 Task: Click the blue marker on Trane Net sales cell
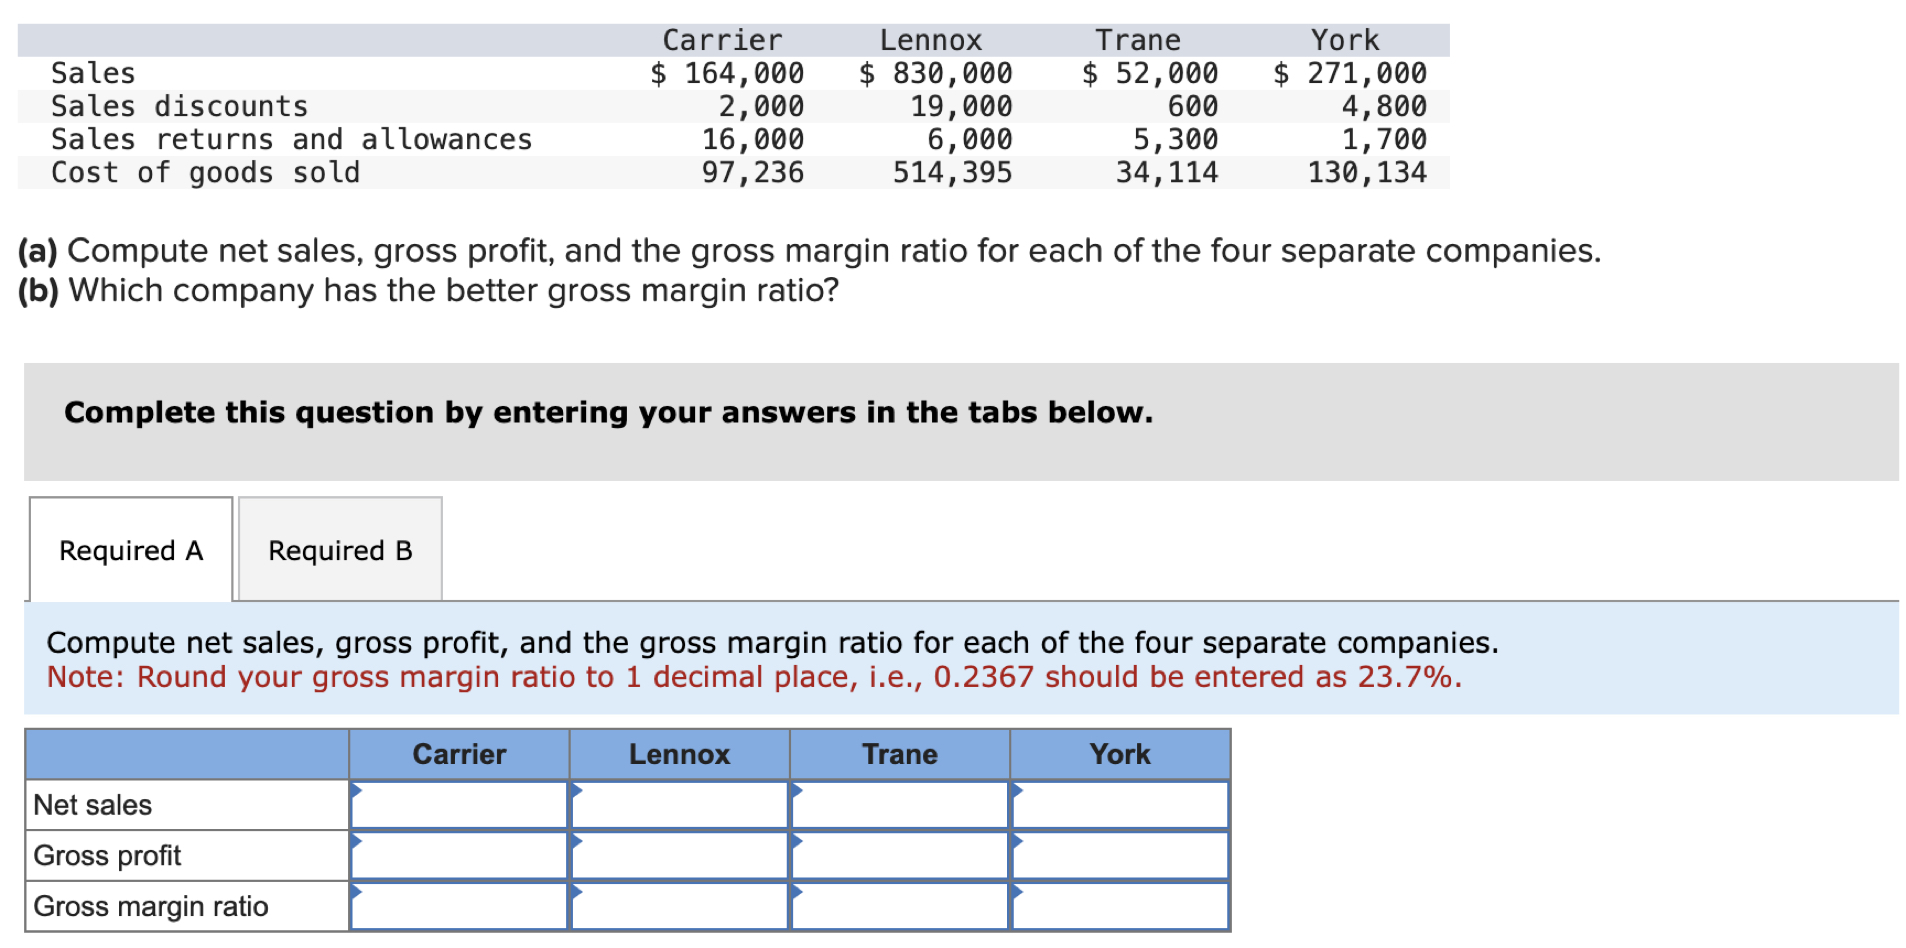point(797,793)
